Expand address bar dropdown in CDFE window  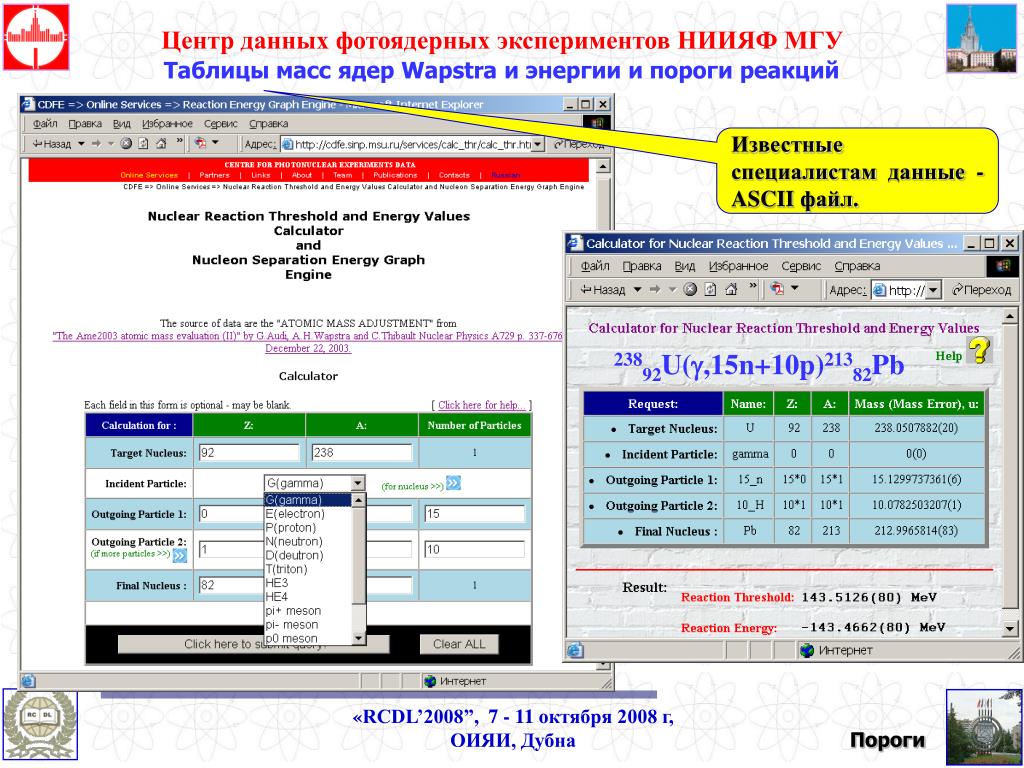[537, 144]
